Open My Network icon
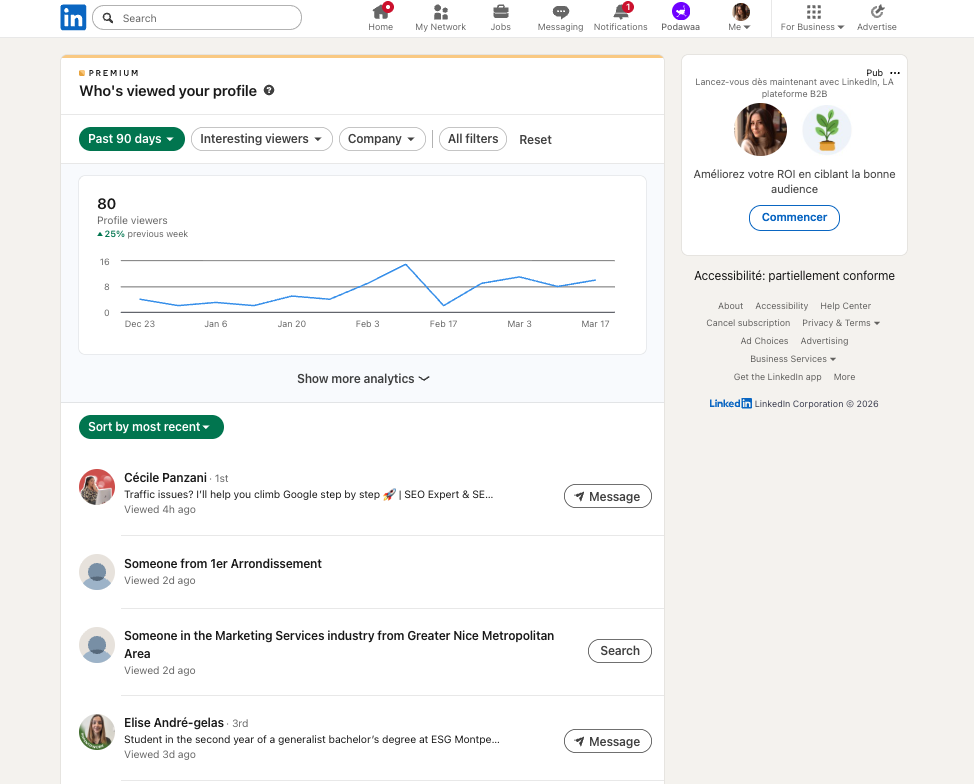 click(x=440, y=12)
